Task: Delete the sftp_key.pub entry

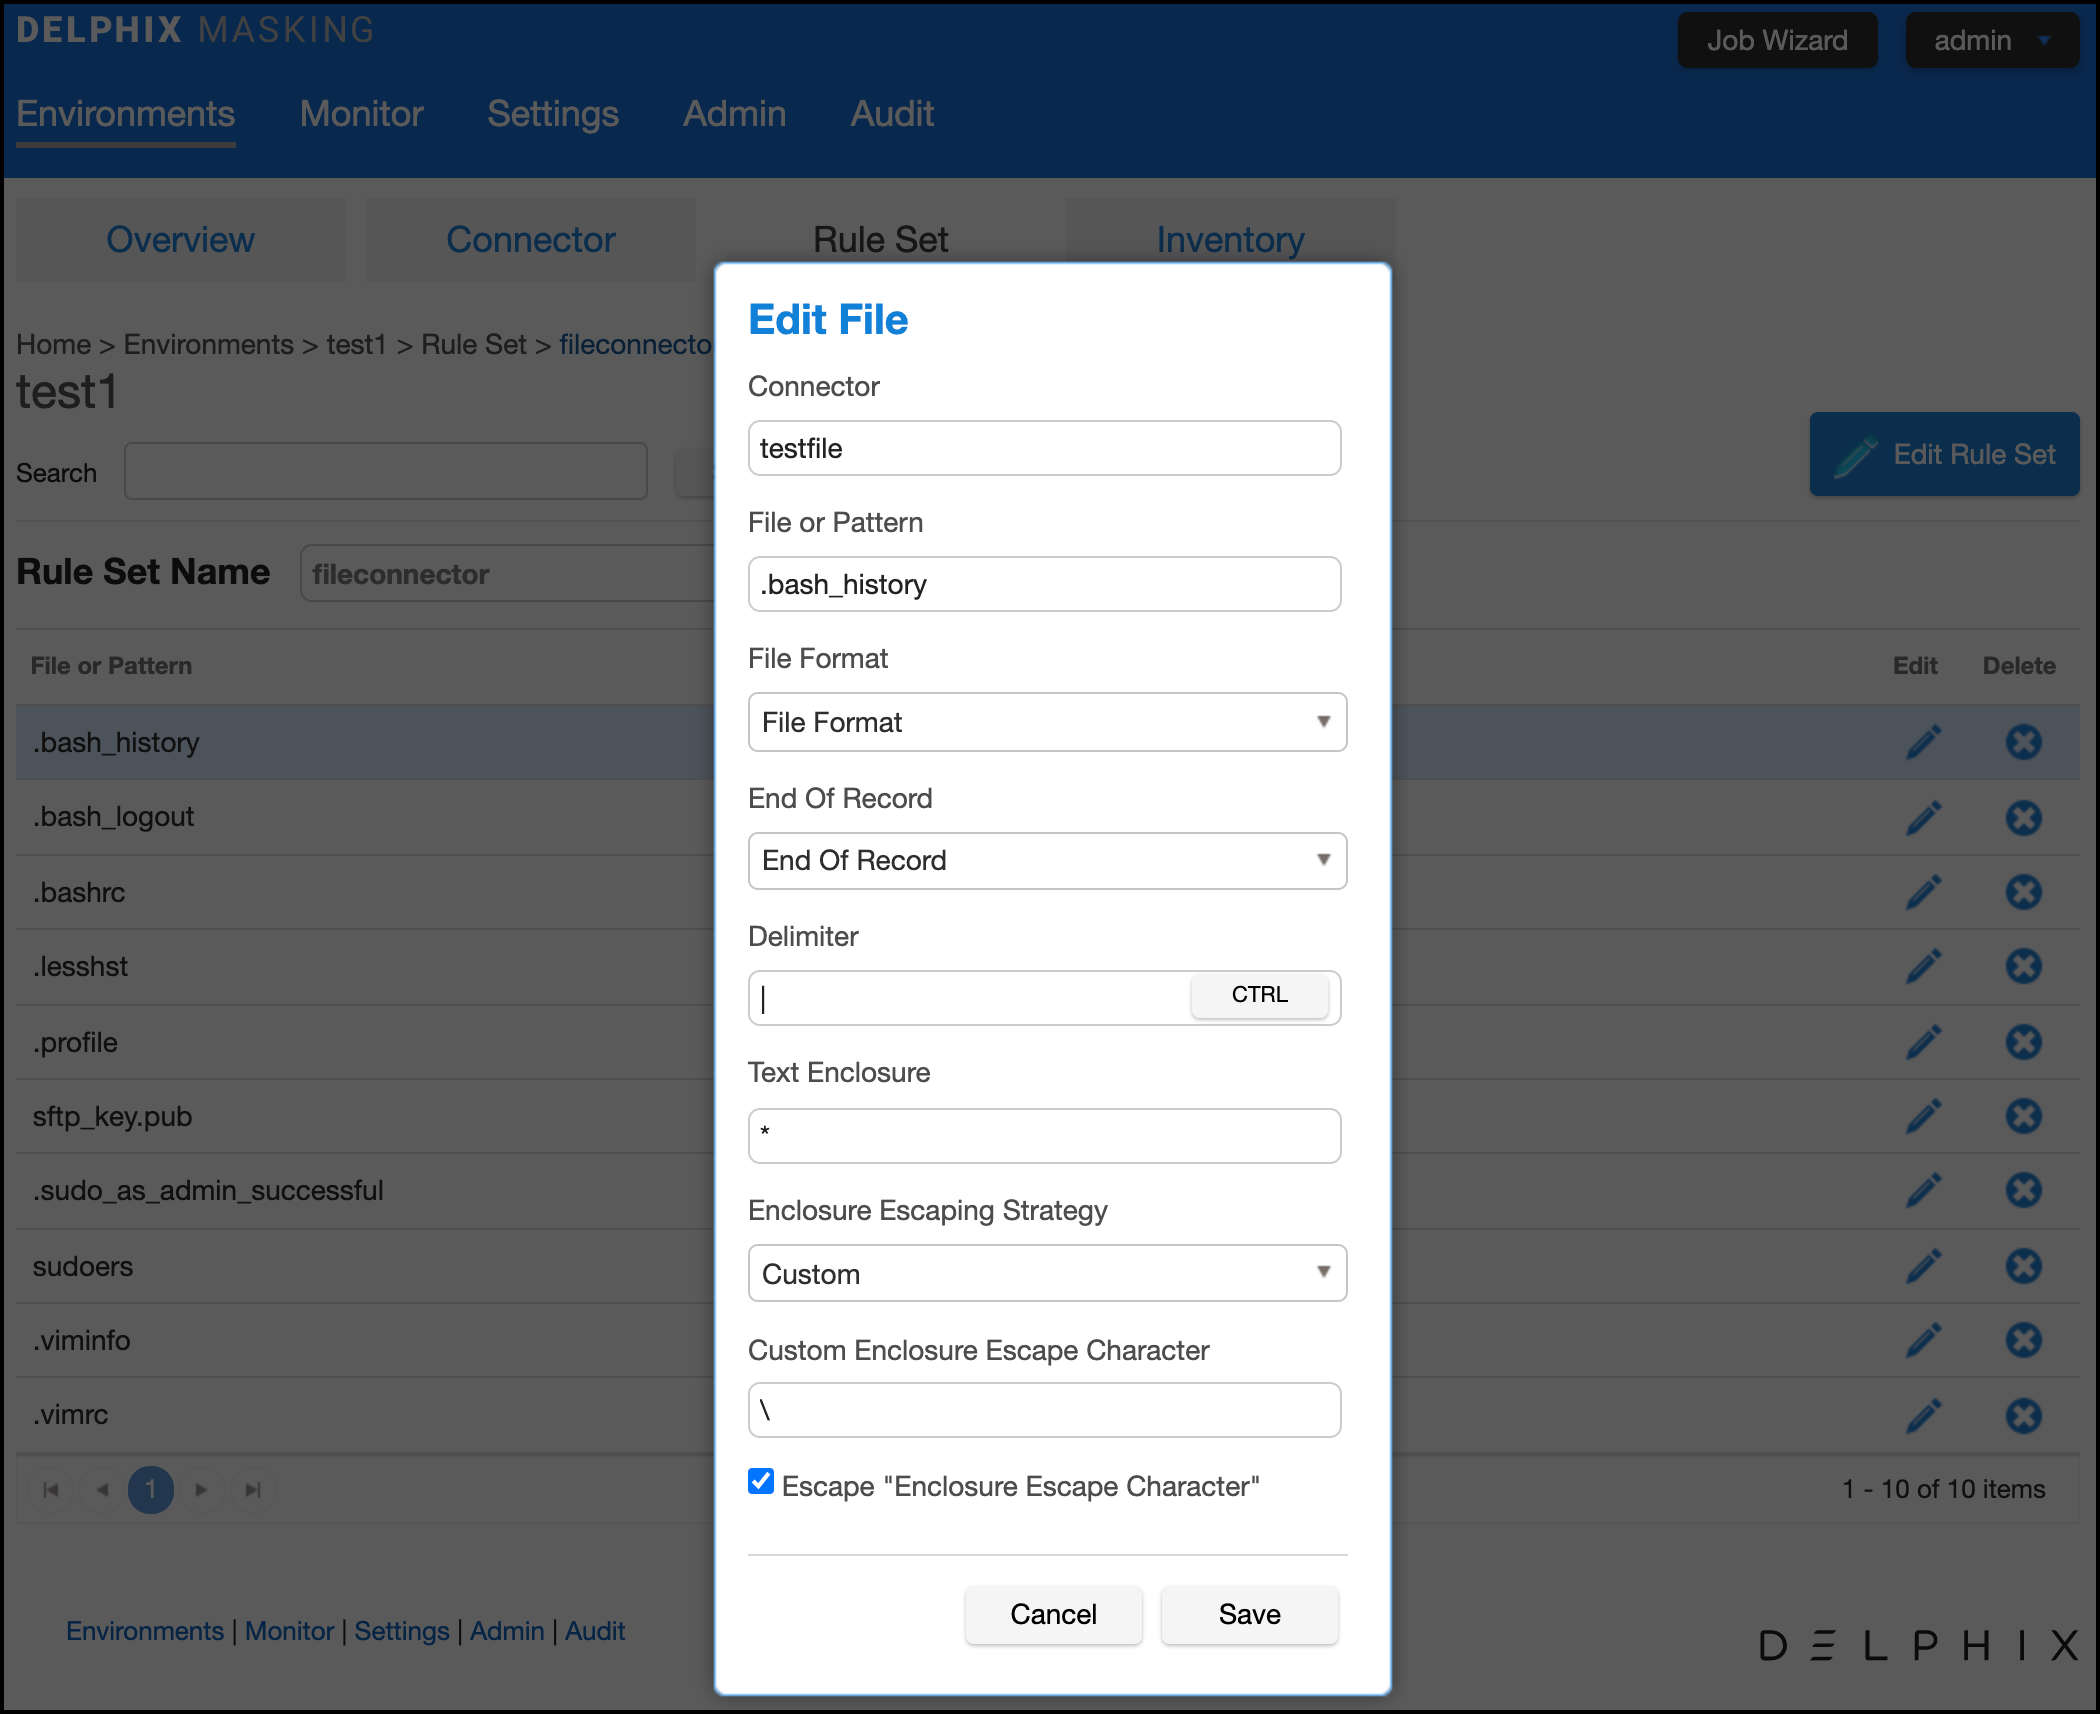Action: 2023,1116
